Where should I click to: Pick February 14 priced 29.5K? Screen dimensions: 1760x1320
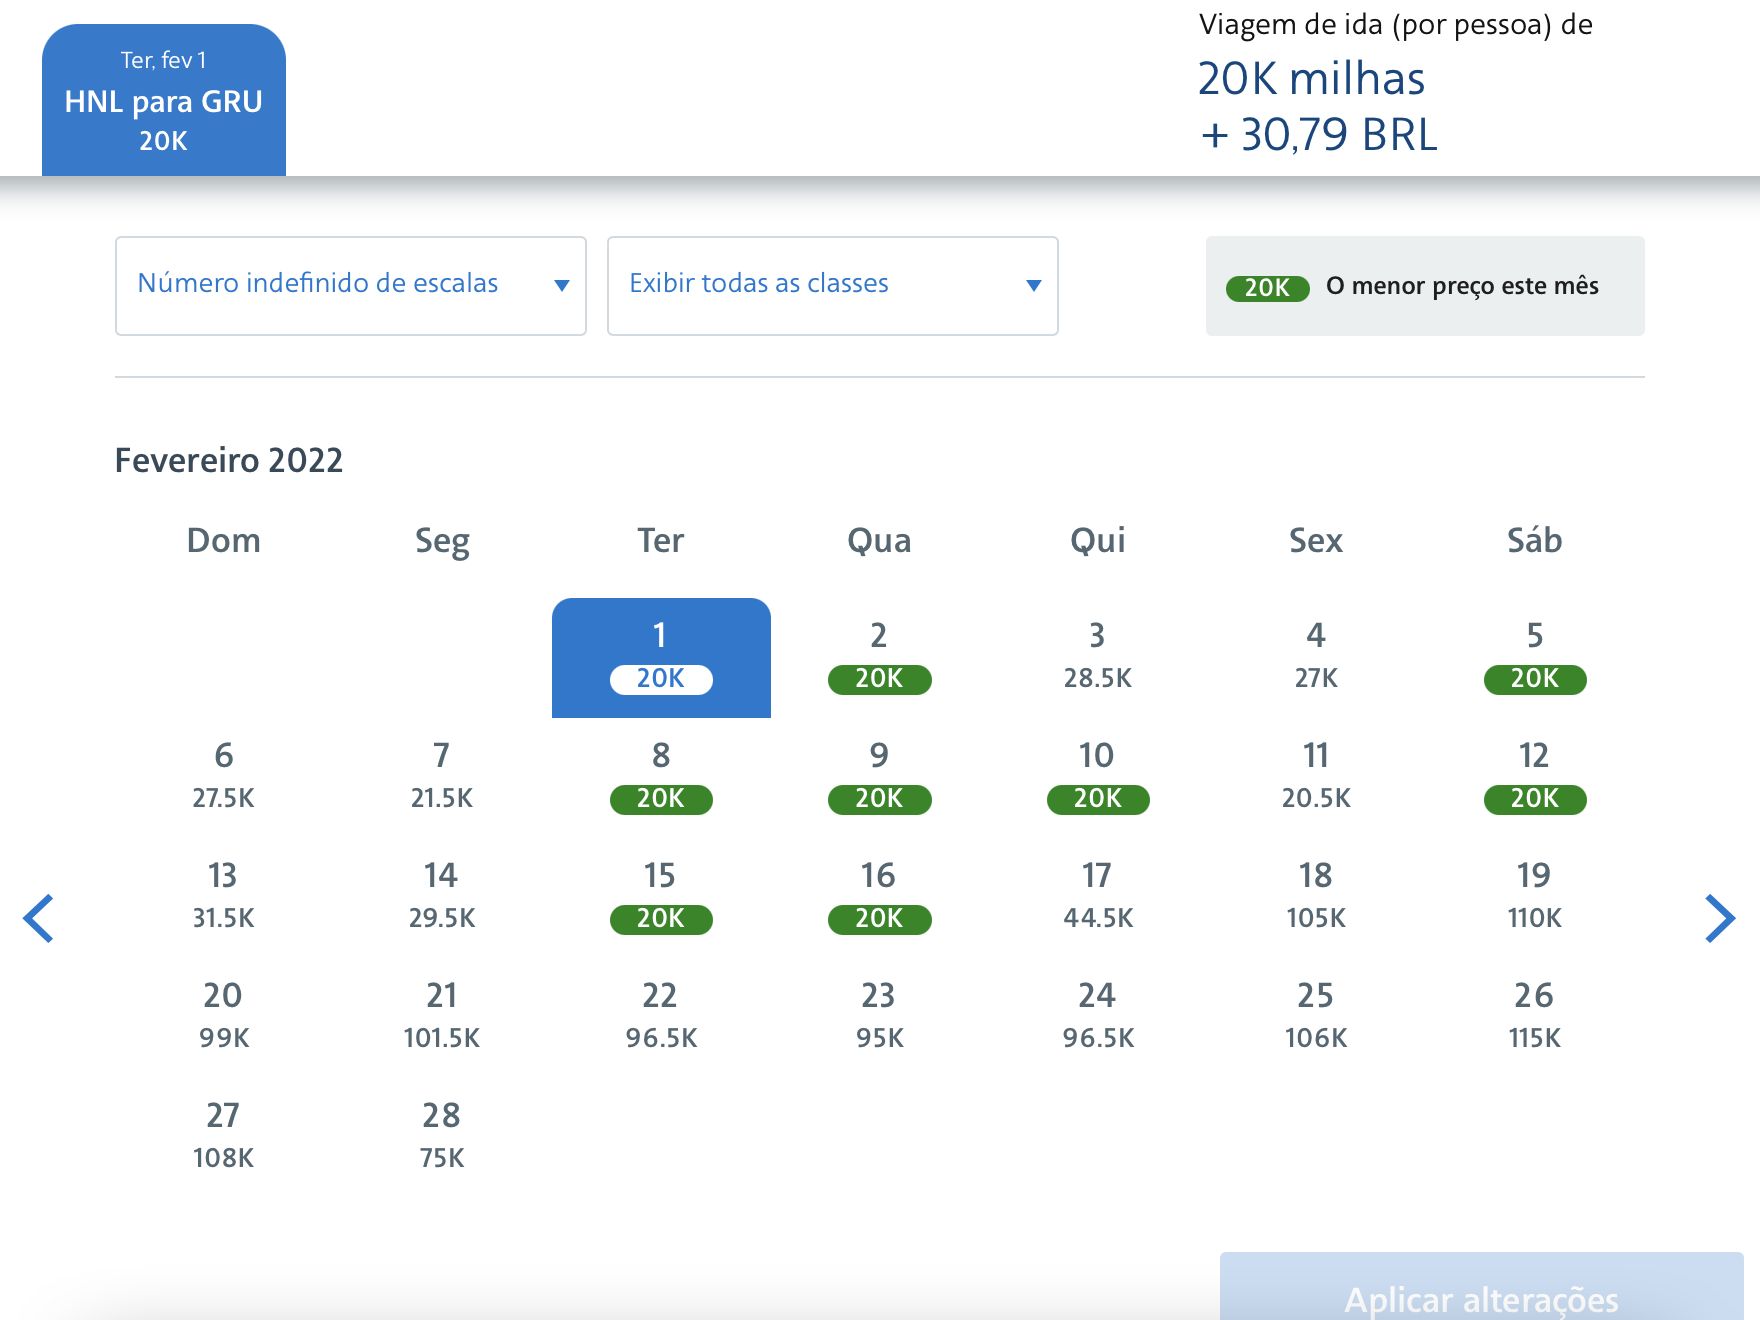coord(442,898)
